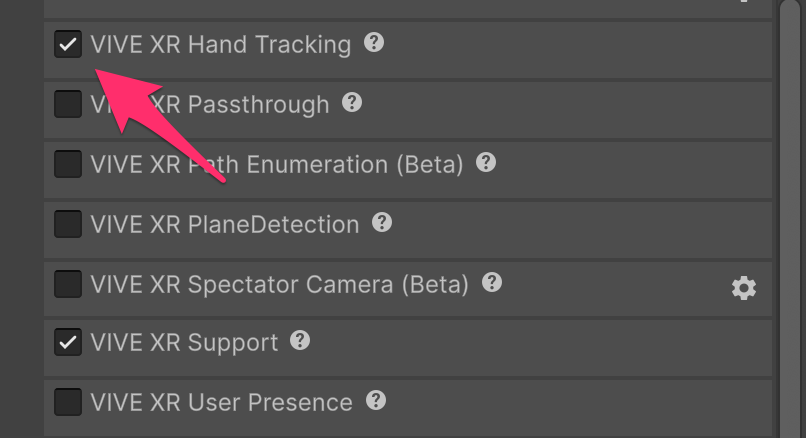The height and width of the screenshot is (438, 806).
Task: Click Spectator Camera (Beta) question mark icon
Action: [x=492, y=282]
